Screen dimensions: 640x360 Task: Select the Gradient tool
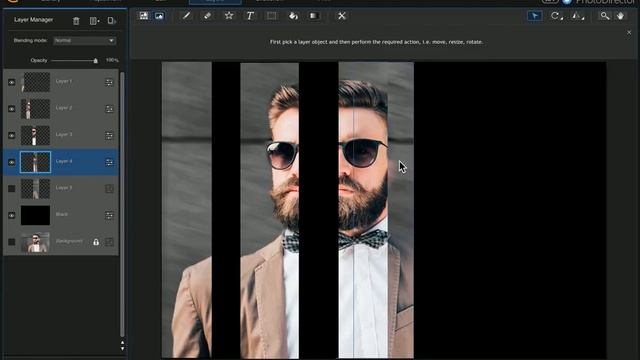(313, 16)
